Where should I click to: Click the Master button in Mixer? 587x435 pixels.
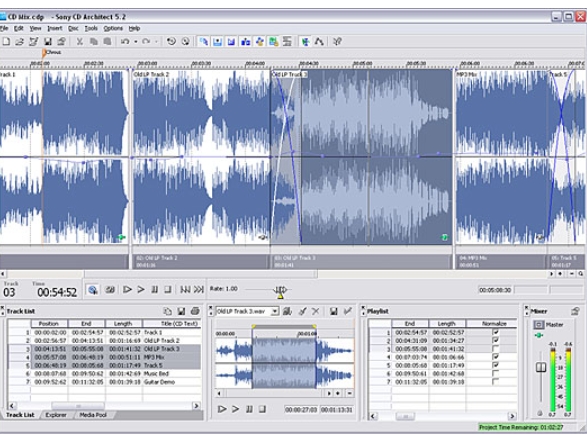[x=539, y=325]
